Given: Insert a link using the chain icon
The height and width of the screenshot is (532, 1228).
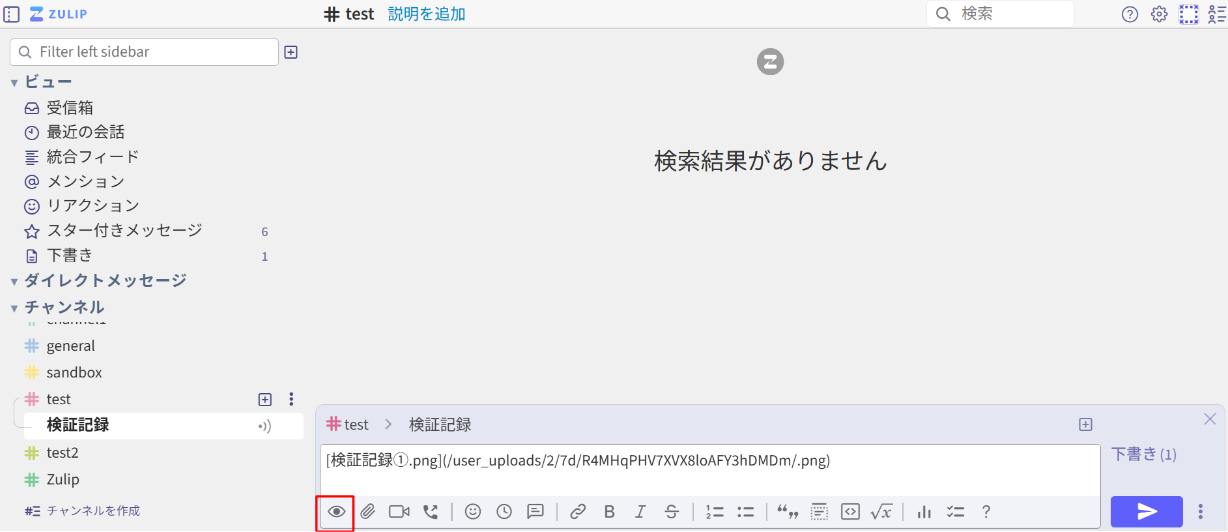Looking at the screenshot, I should [x=578, y=512].
